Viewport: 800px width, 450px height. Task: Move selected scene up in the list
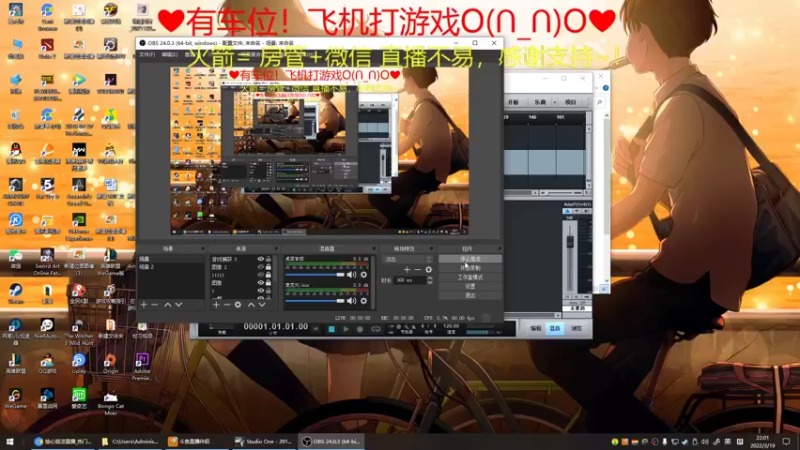click(167, 305)
